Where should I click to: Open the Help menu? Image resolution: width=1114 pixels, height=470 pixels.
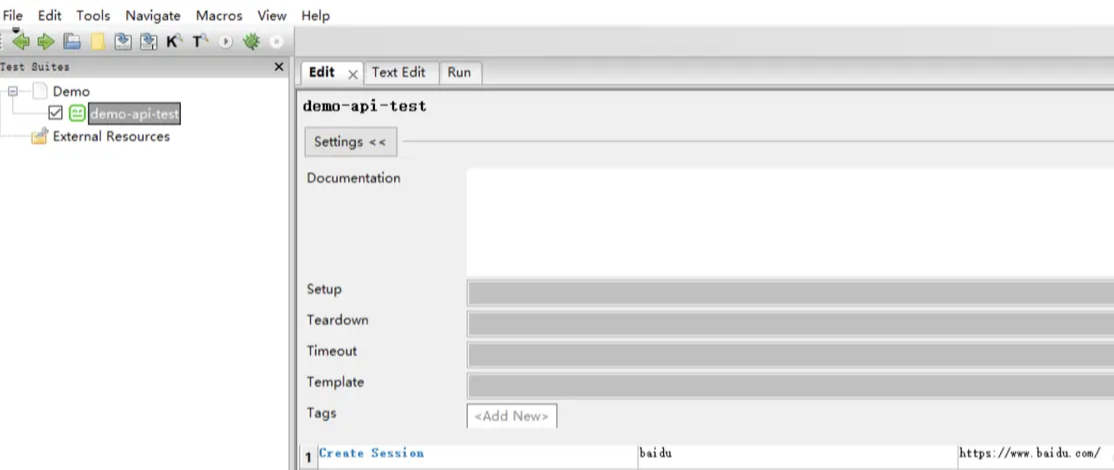click(315, 15)
